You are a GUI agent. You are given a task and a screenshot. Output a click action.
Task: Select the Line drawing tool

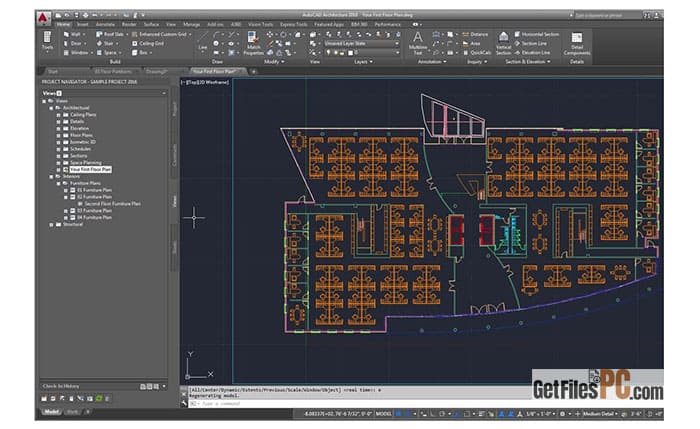click(203, 40)
